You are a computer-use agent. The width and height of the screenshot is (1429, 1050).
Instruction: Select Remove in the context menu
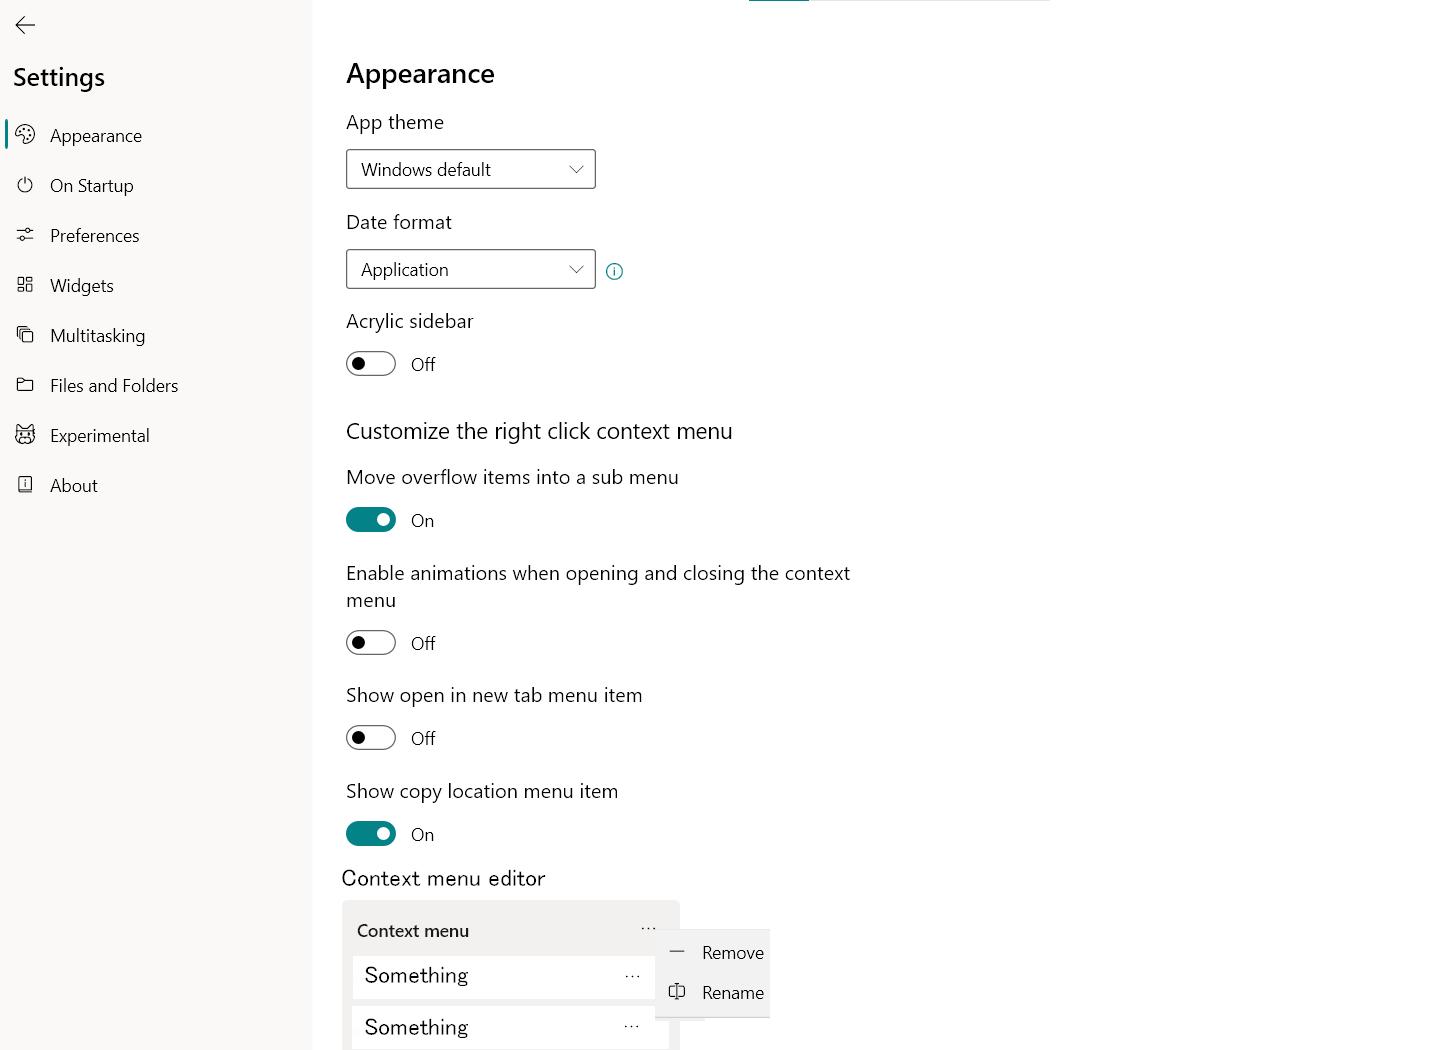coord(731,952)
